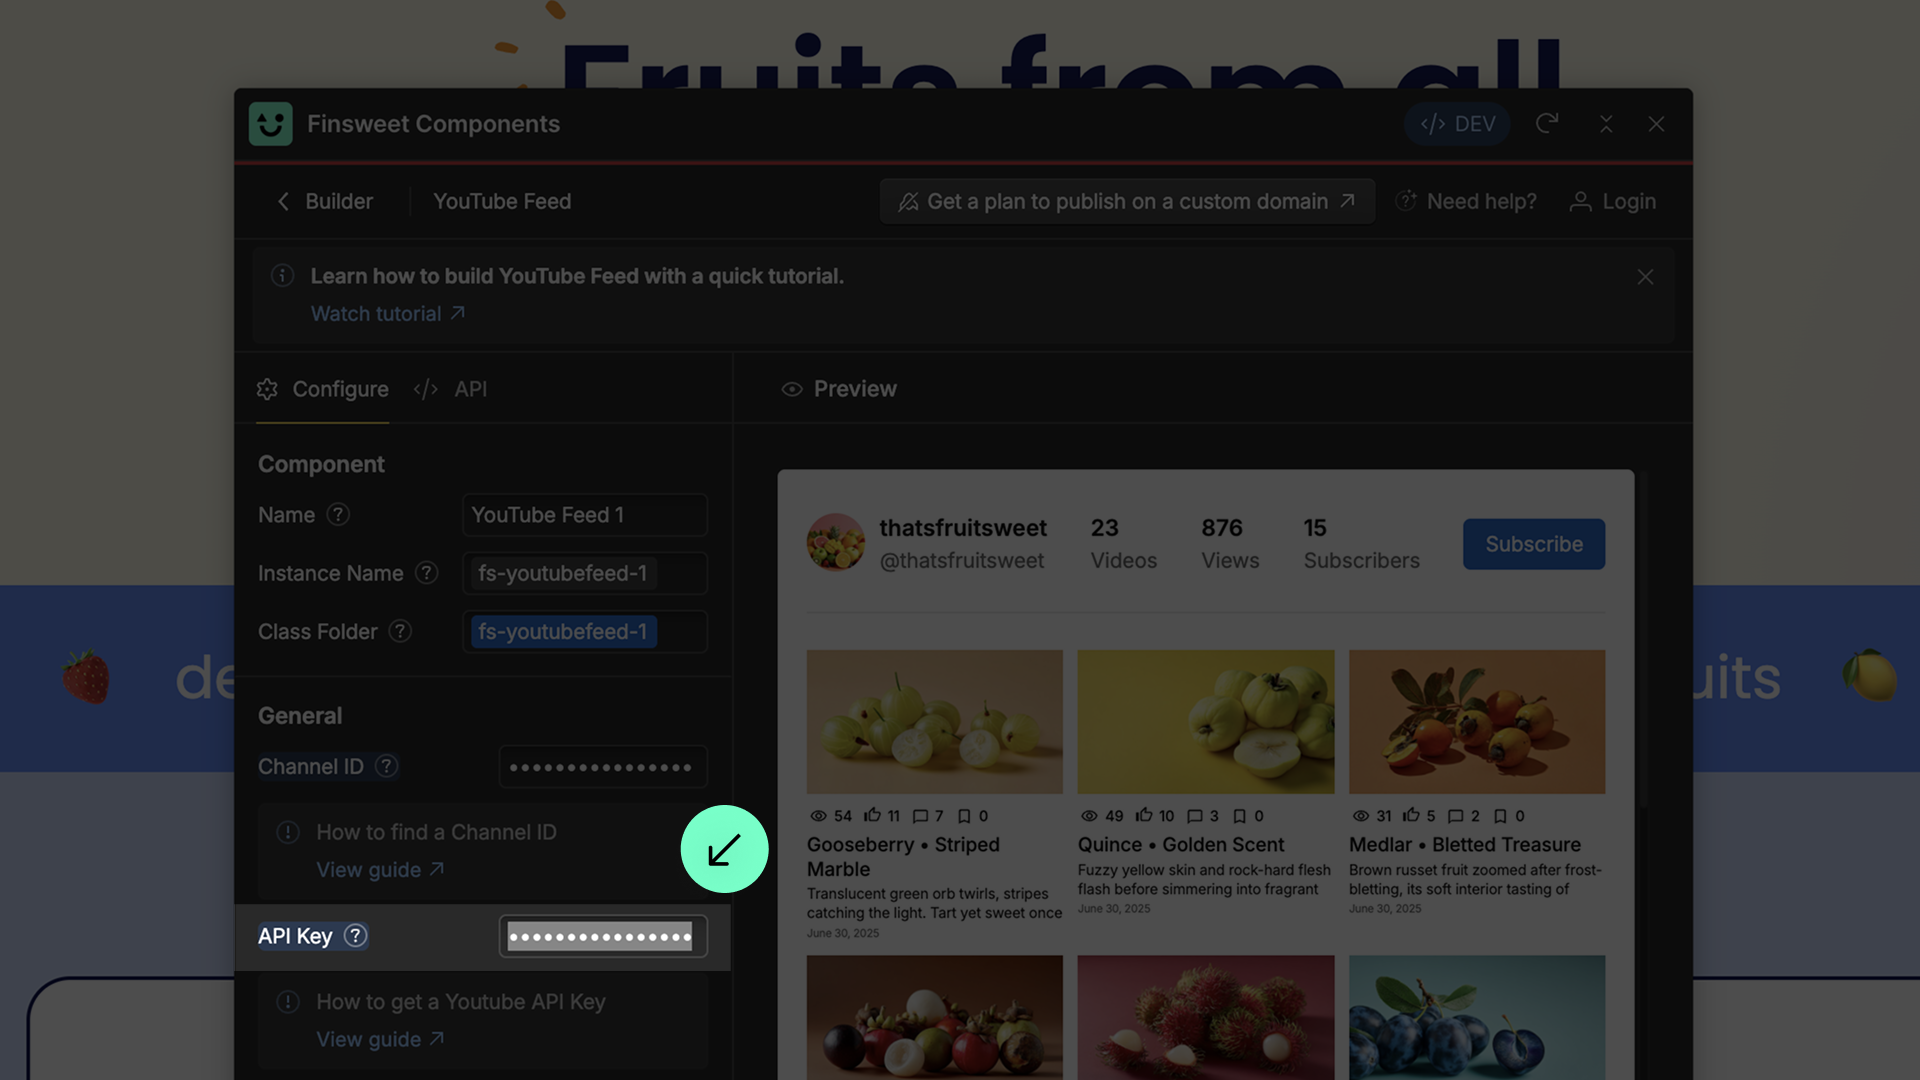Open View guide for finding Channel ID

click(x=380, y=870)
